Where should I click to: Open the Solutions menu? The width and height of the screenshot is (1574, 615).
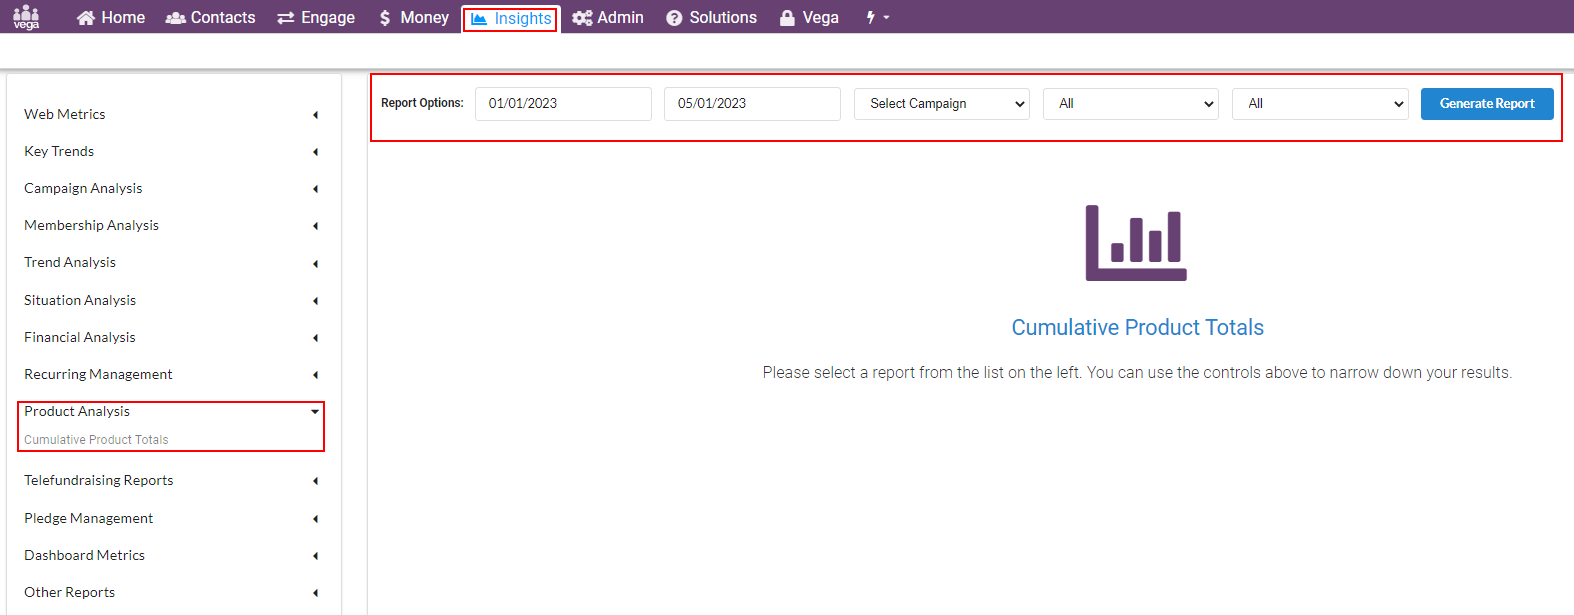tap(711, 18)
